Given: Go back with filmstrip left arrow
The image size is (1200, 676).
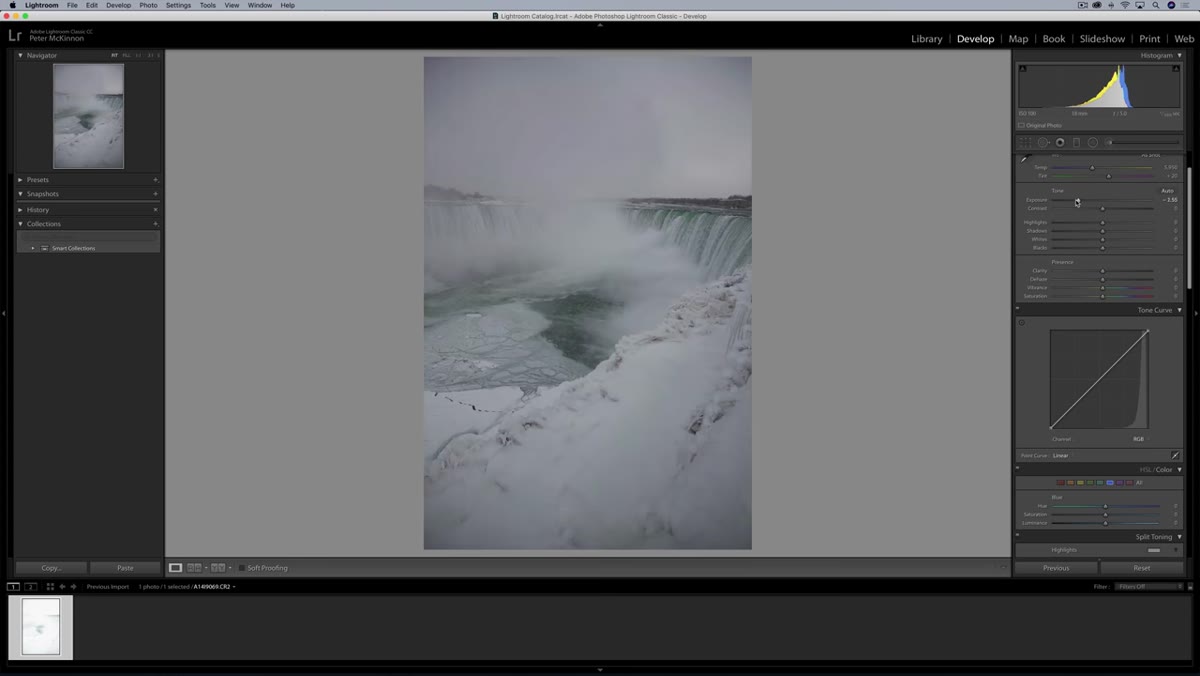Looking at the screenshot, I should tap(62, 587).
